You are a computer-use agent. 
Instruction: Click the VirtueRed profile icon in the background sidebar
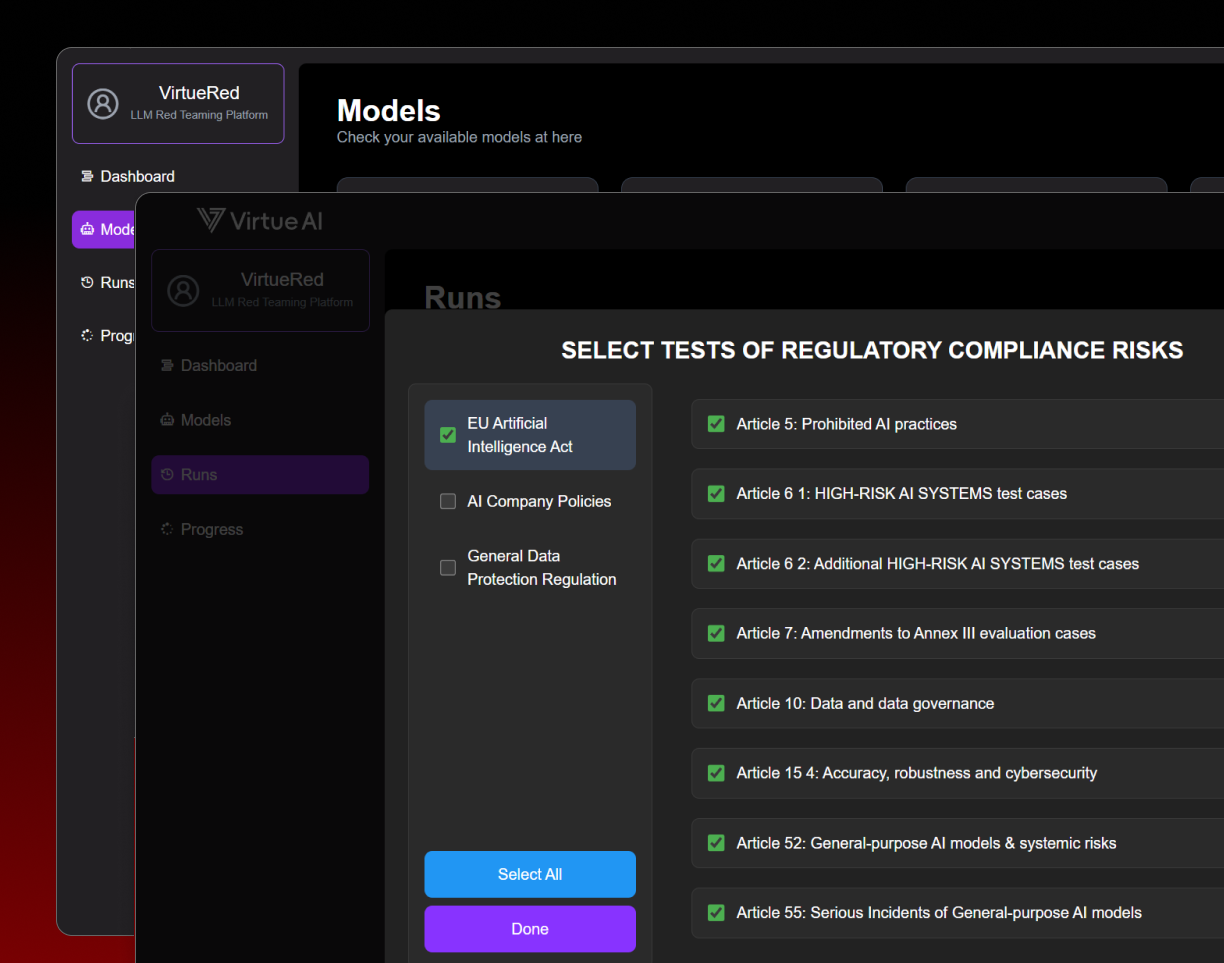pyautogui.click(x=102, y=102)
